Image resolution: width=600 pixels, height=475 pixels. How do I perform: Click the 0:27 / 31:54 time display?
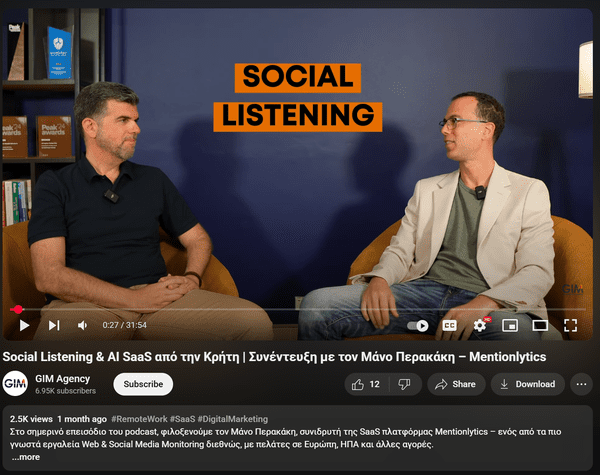point(124,325)
